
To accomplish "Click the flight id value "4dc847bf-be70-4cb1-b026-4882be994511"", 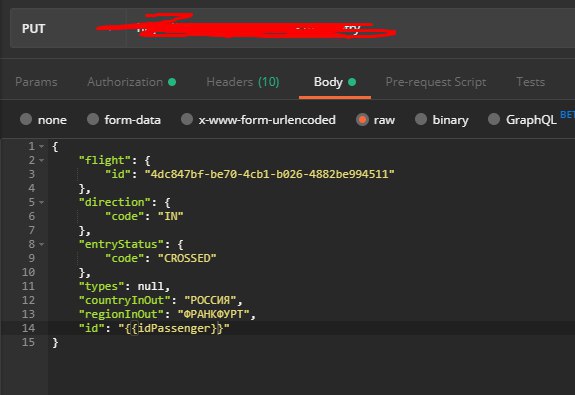I will pyautogui.click(x=270, y=174).
